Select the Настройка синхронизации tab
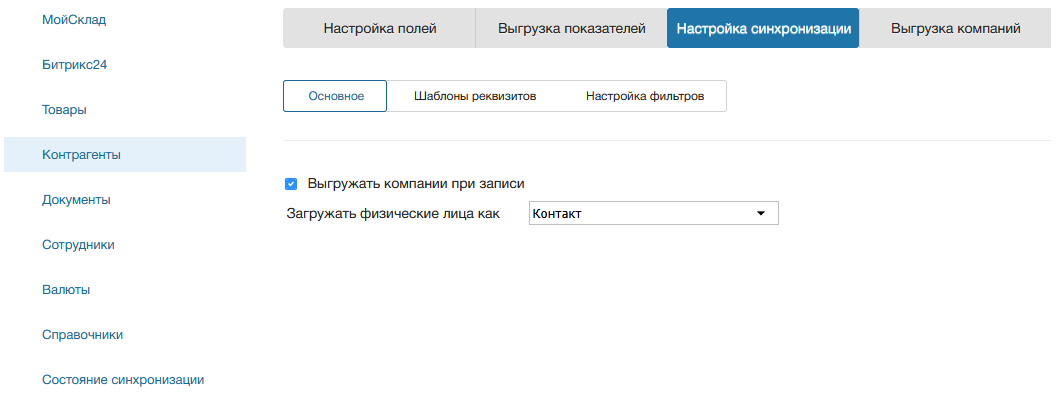This screenshot has width=1060, height=406. [x=763, y=28]
